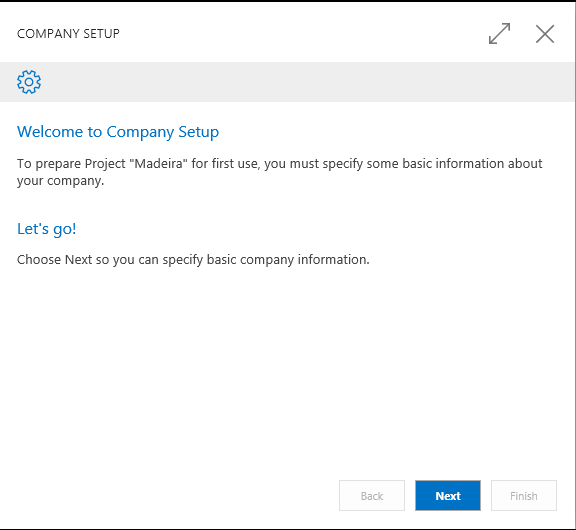576x530 pixels.
Task: Click the Let's go! heading
Action: (47, 229)
